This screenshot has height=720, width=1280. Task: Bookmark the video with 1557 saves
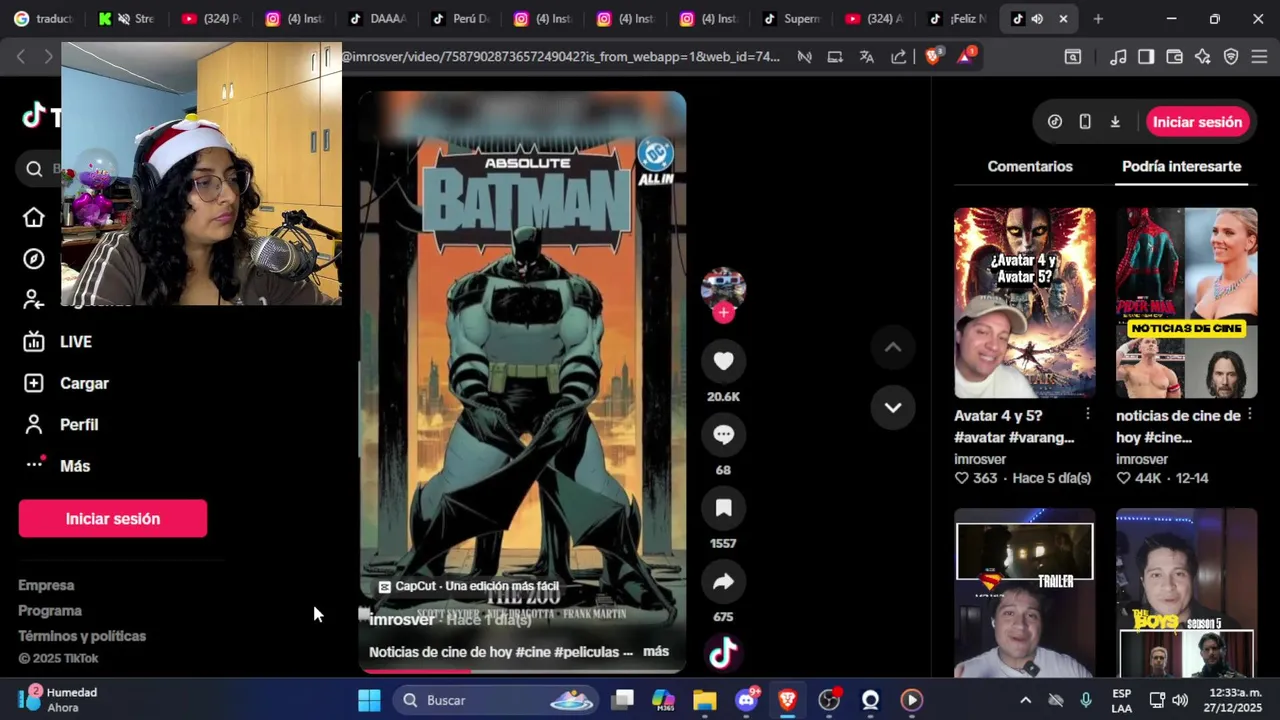(x=723, y=508)
